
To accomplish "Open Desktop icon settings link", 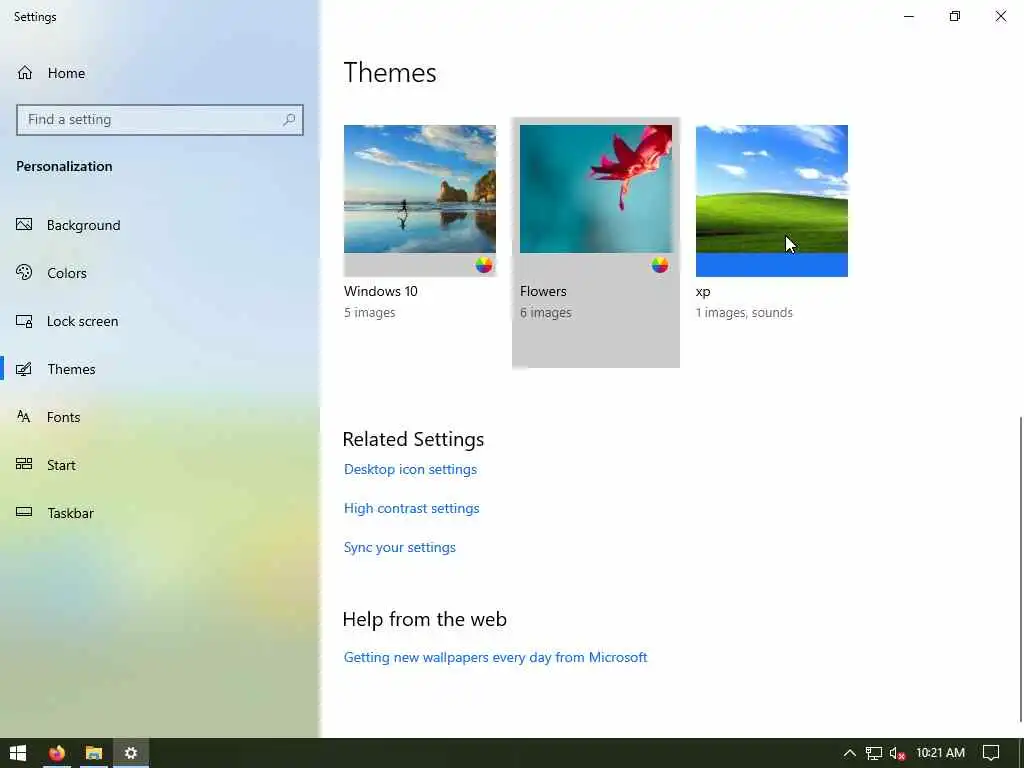I will click(410, 470).
